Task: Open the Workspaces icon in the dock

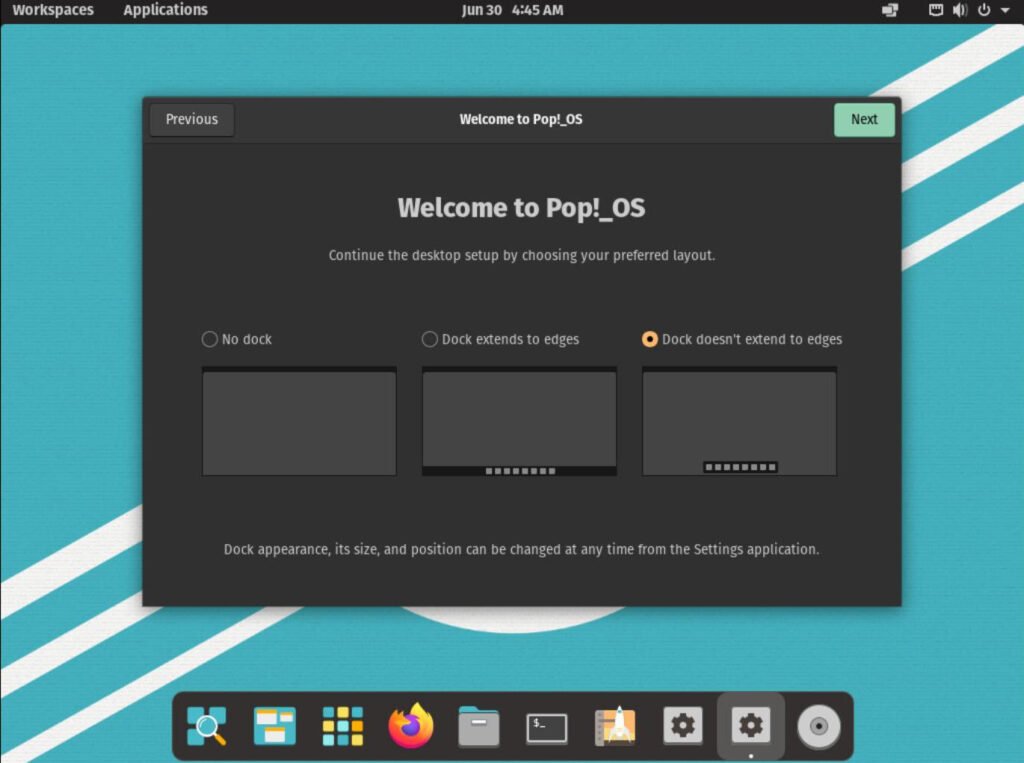Action: pyautogui.click(x=274, y=726)
